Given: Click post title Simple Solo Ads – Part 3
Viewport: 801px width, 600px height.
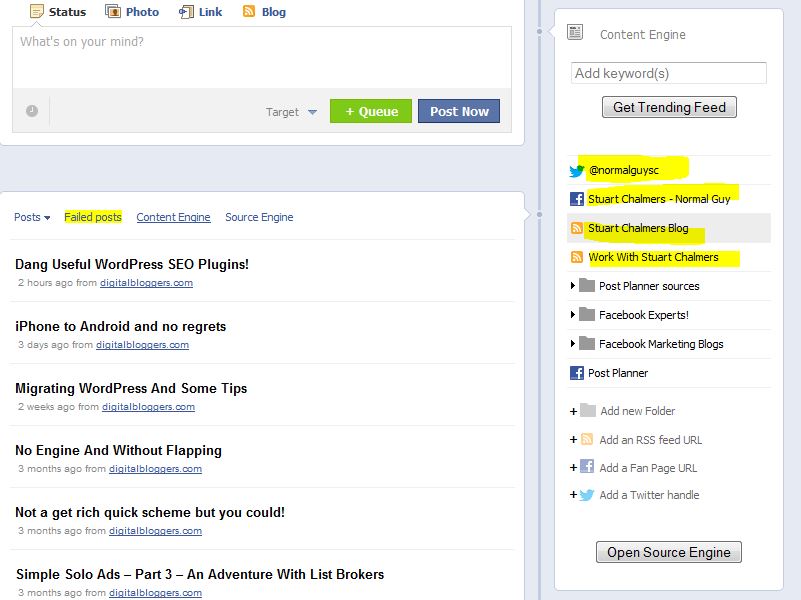Looking at the screenshot, I should point(200,574).
